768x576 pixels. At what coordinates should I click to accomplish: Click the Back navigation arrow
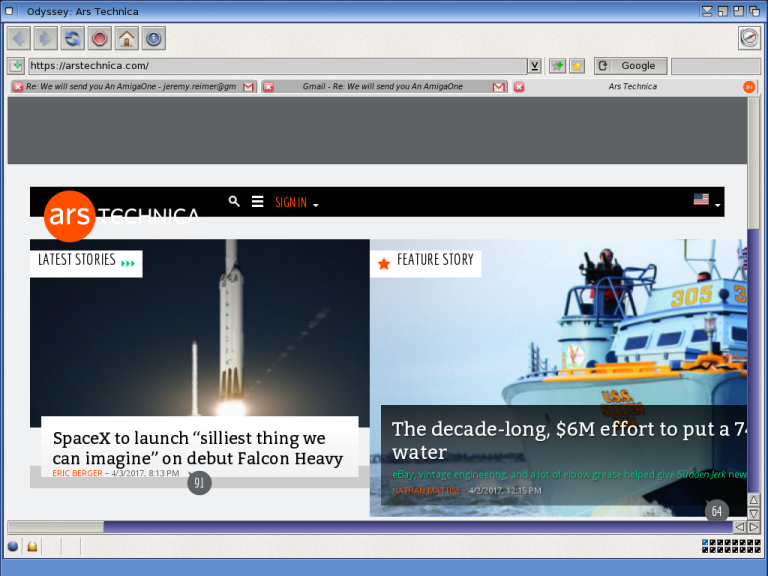coord(19,39)
